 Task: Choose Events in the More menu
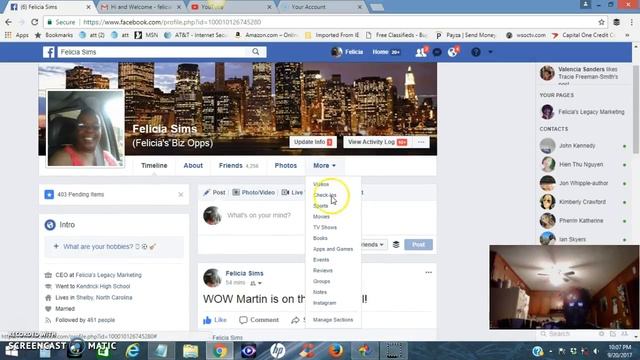coord(321,260)
